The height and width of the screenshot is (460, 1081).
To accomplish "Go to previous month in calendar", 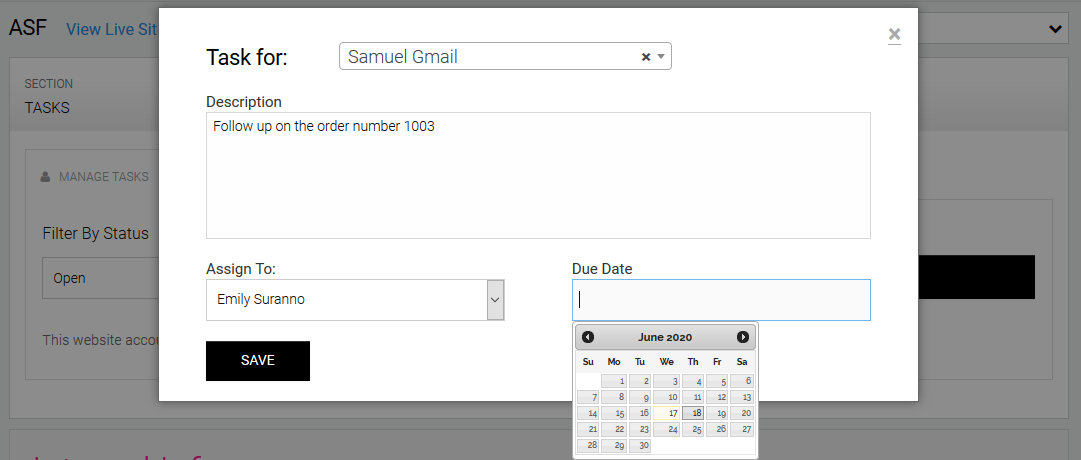I will (x=588, y=337).
